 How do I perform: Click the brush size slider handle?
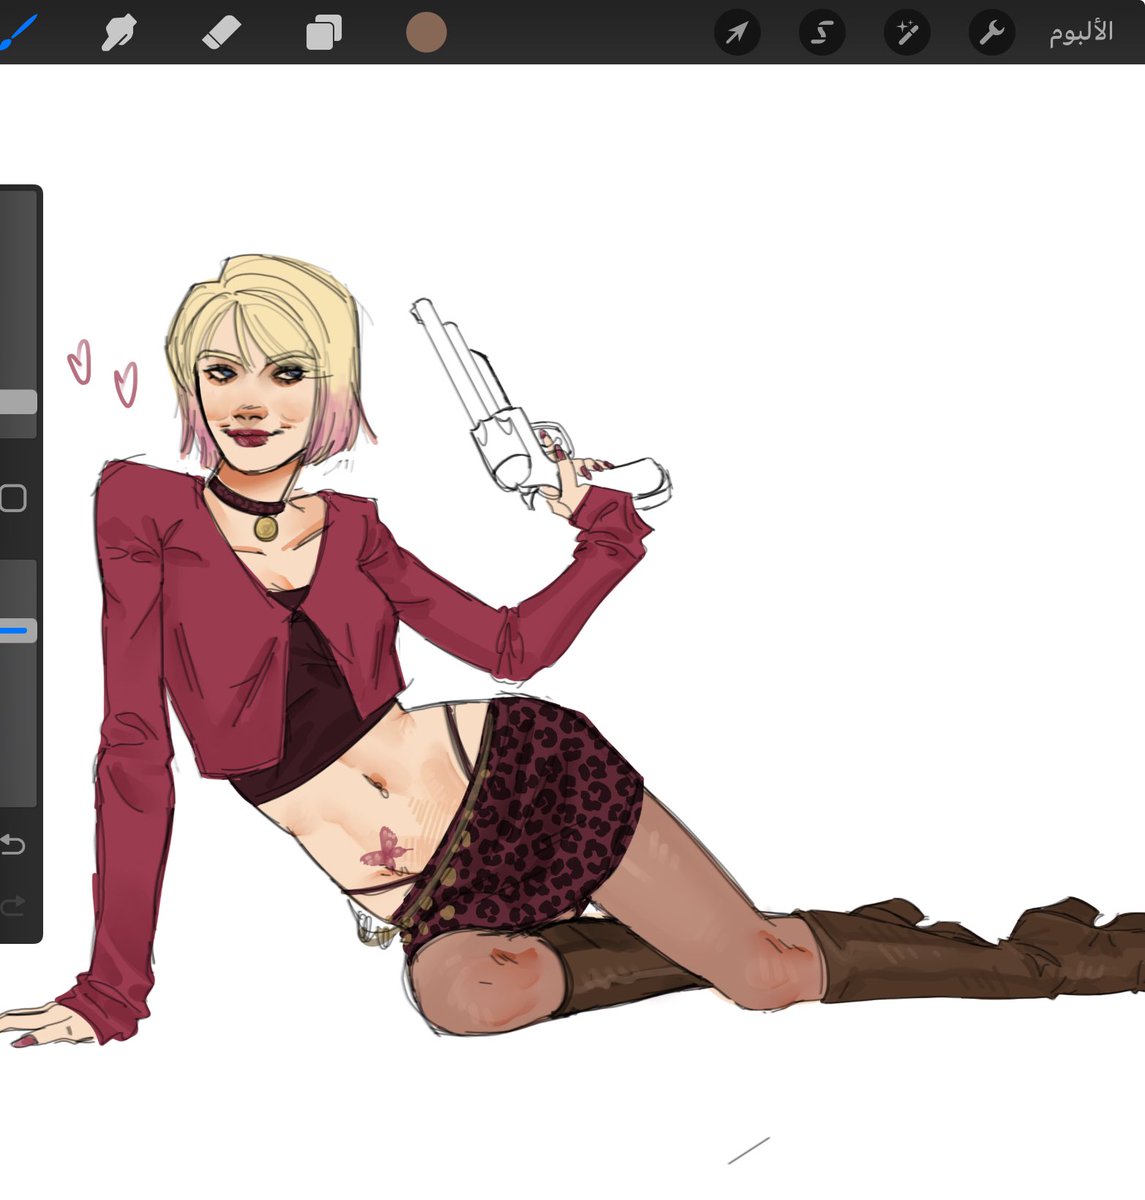coord(17,402)
